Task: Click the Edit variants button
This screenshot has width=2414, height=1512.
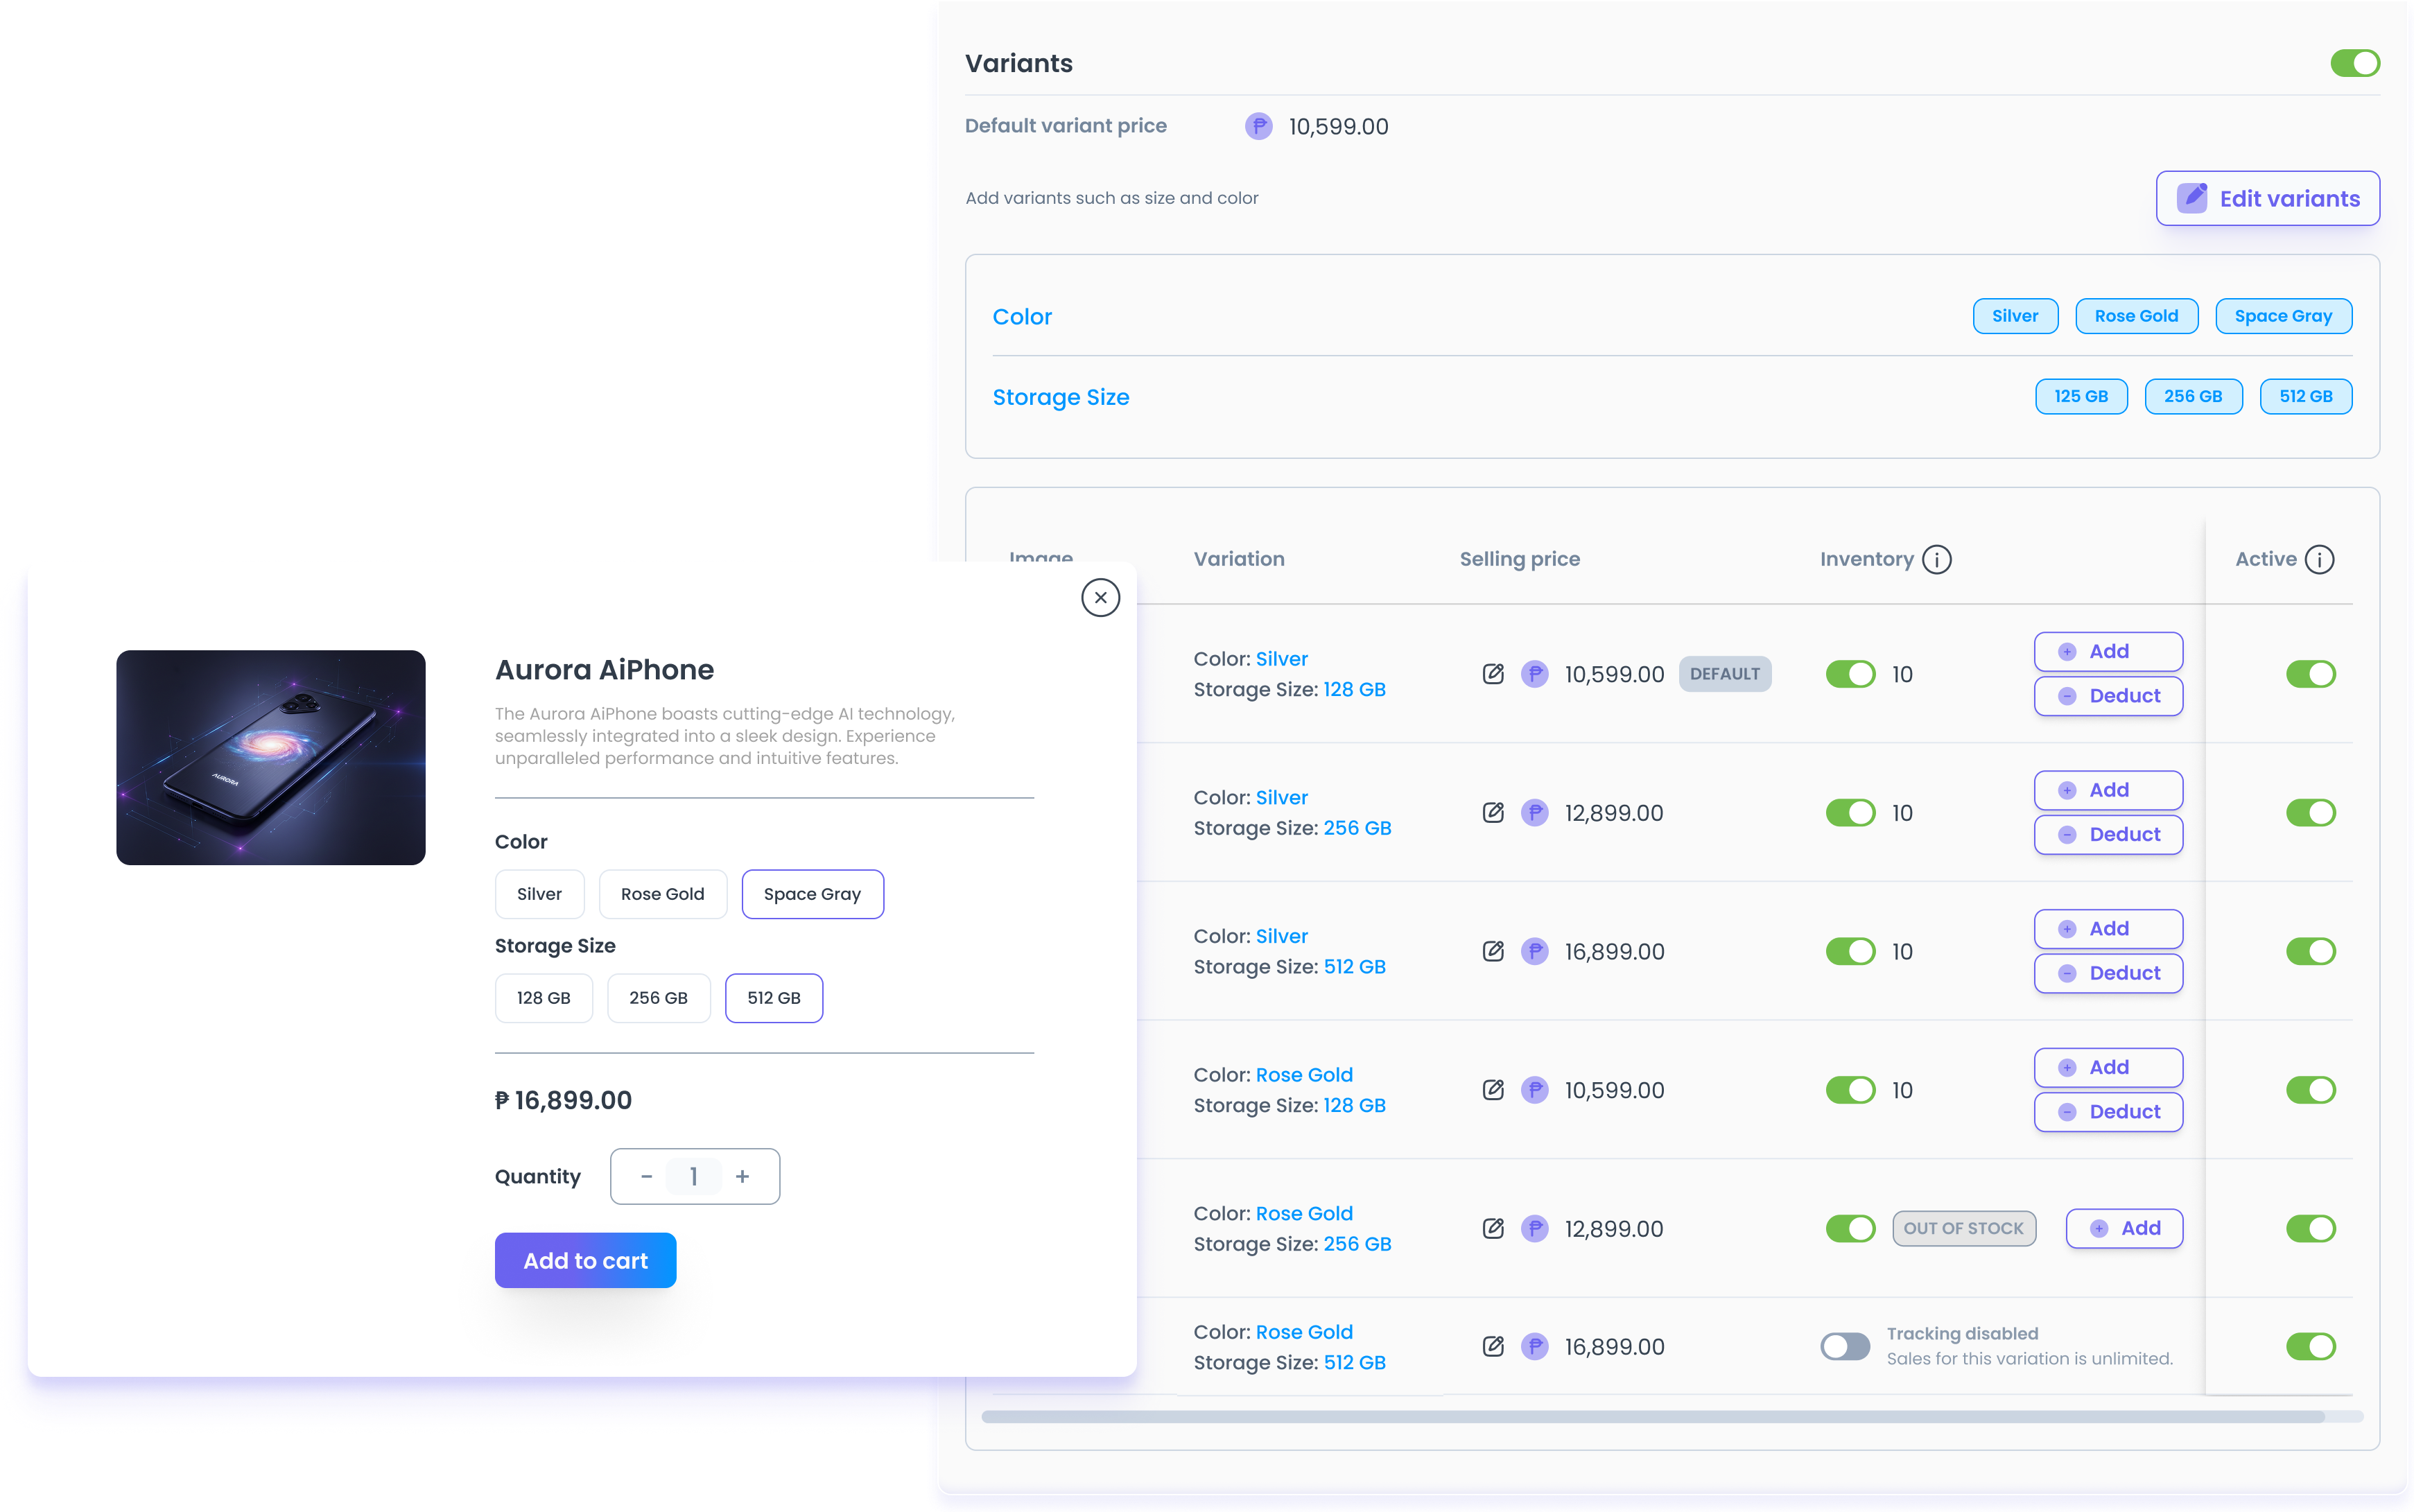Action: click(x=2267, y=198)
